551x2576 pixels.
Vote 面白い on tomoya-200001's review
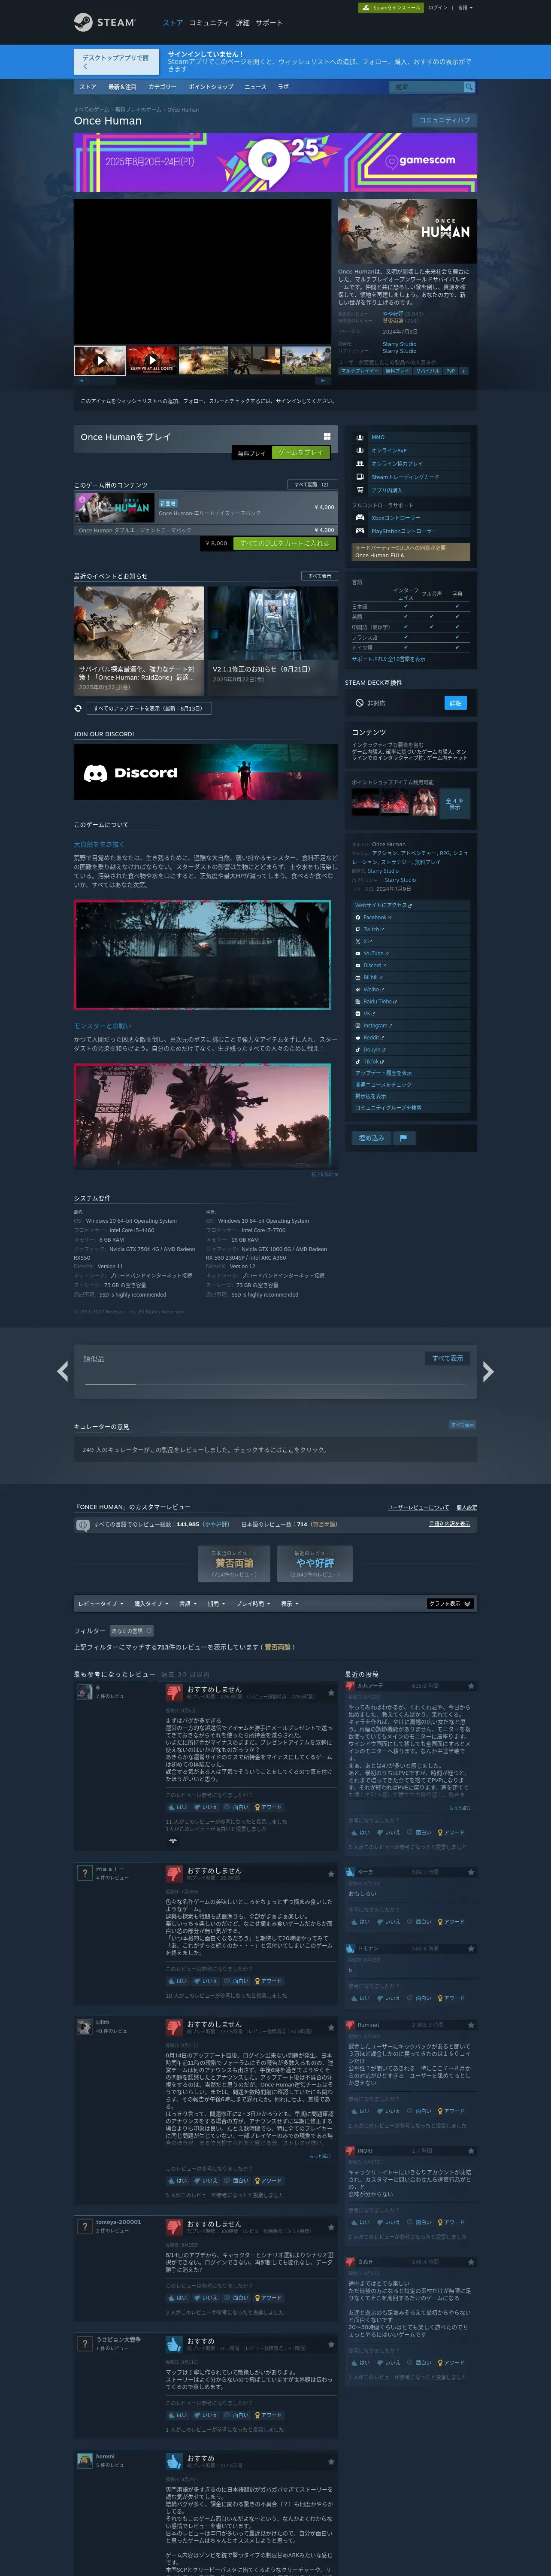tap(237, 2298)
